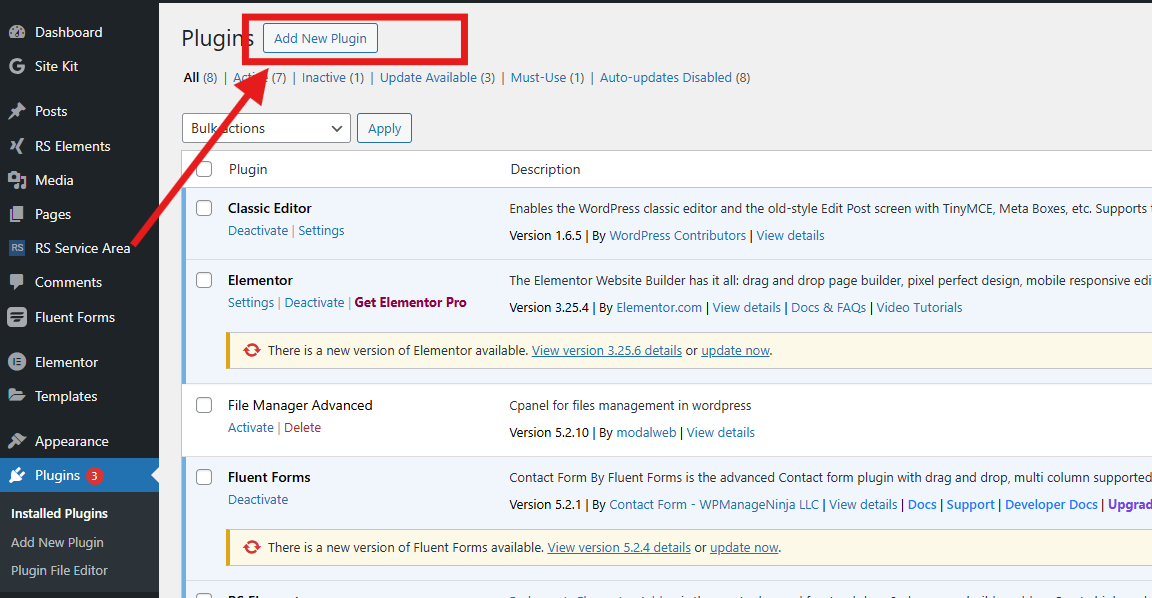
Task: Open the Site Kit menu
Action: tap(57, 66)
